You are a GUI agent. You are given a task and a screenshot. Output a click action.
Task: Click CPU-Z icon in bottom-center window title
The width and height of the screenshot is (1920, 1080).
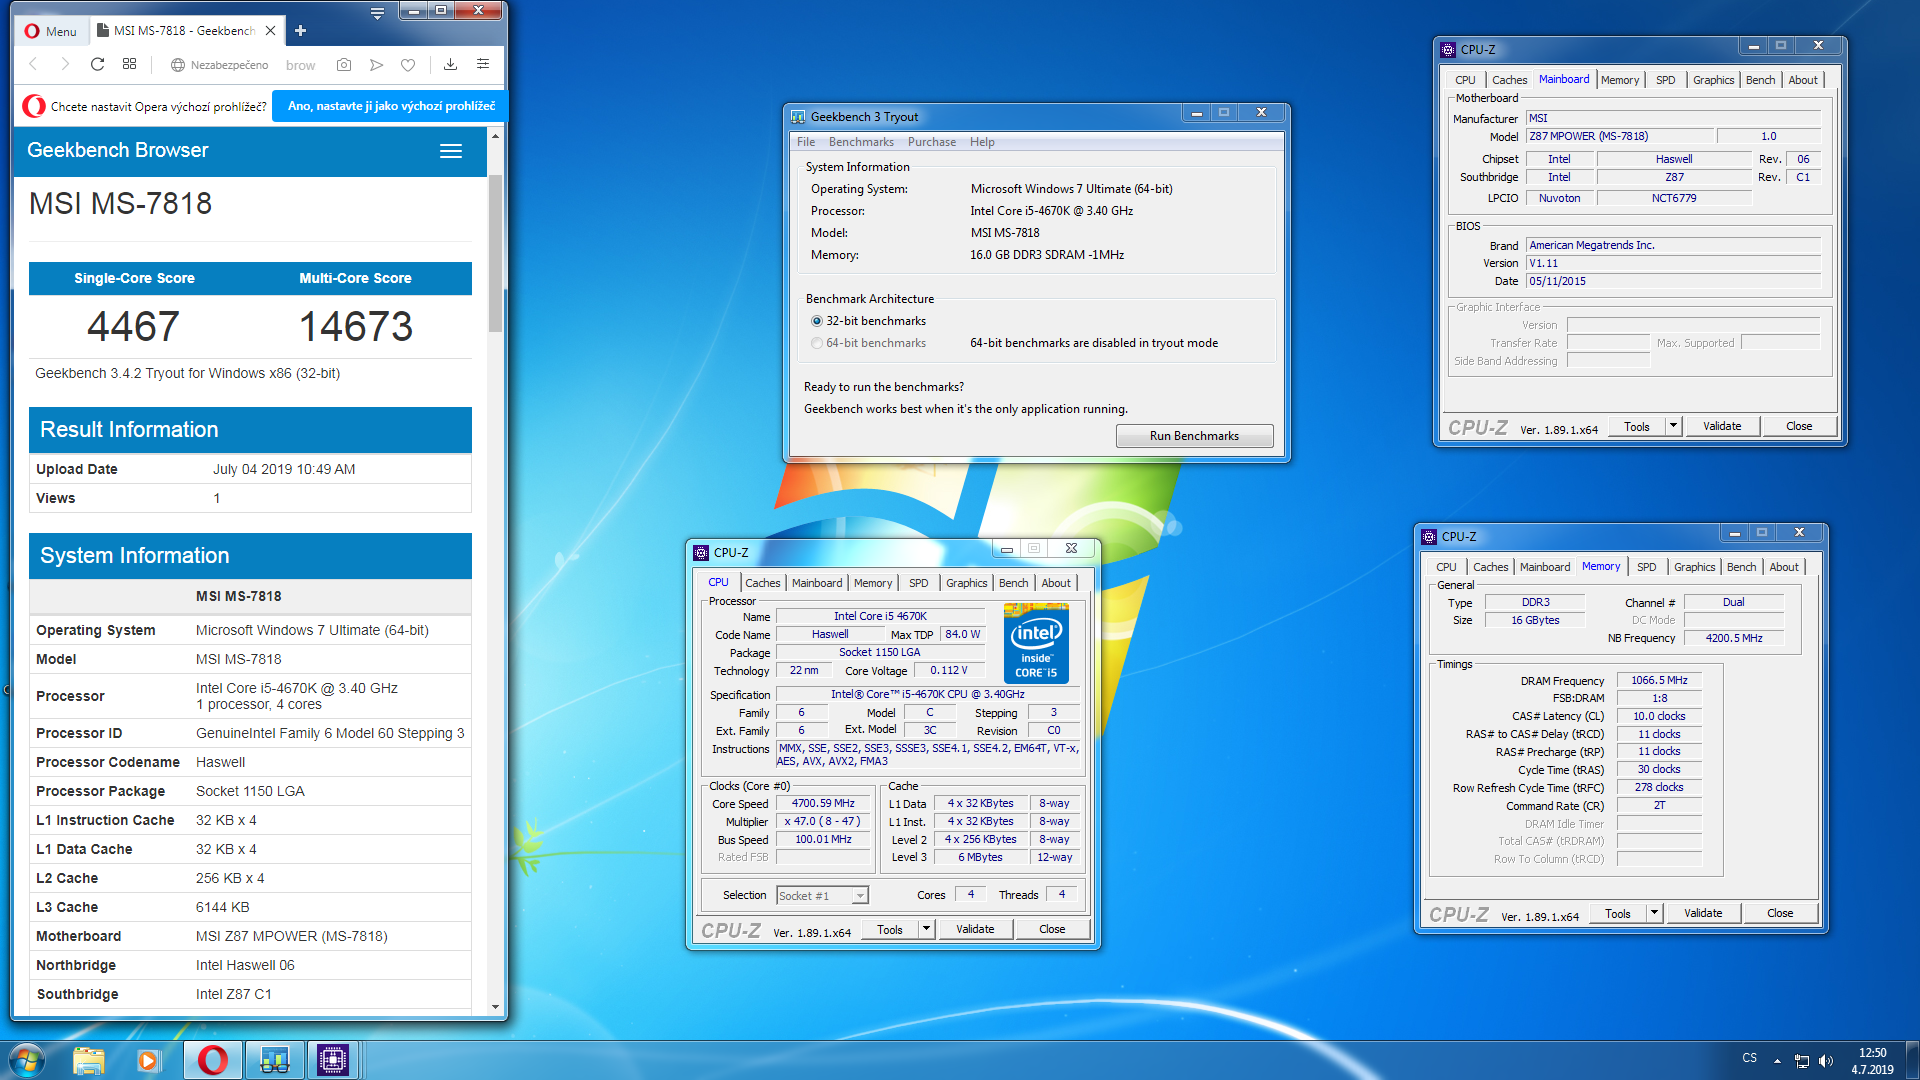coord(701,552)
